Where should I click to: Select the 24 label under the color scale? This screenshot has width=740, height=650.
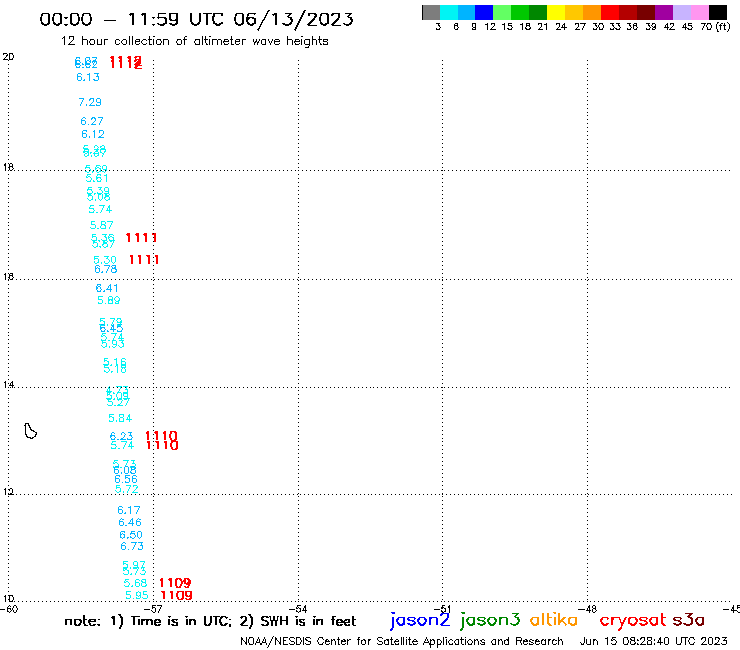(x=561, y=26)
